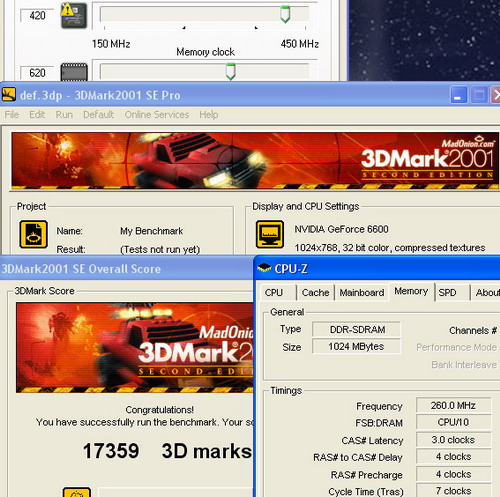Click the 1024x768, 32 bit color settings text
Image resolution: width=500 pixels, height=497 pixels.
coord(390,248)
